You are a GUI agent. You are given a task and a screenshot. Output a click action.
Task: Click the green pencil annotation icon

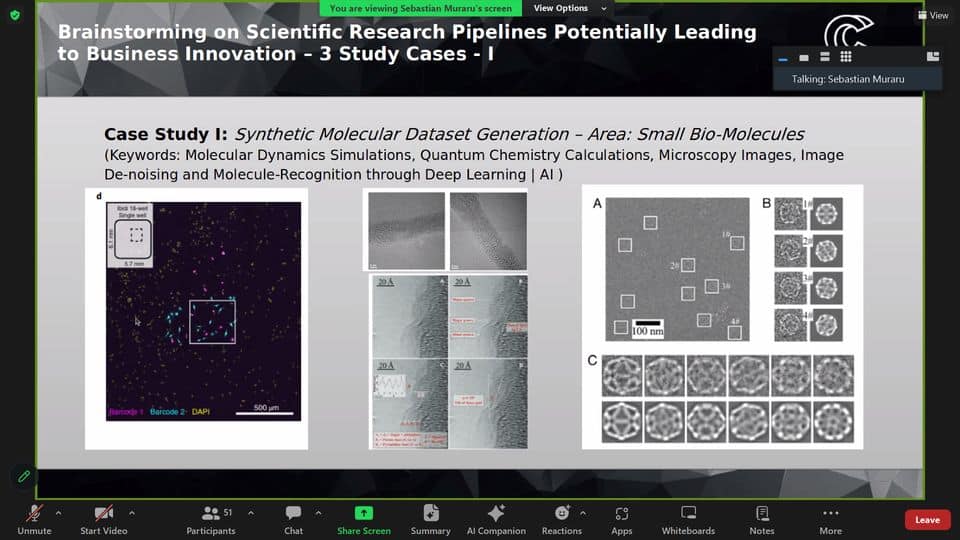[24, 476]
